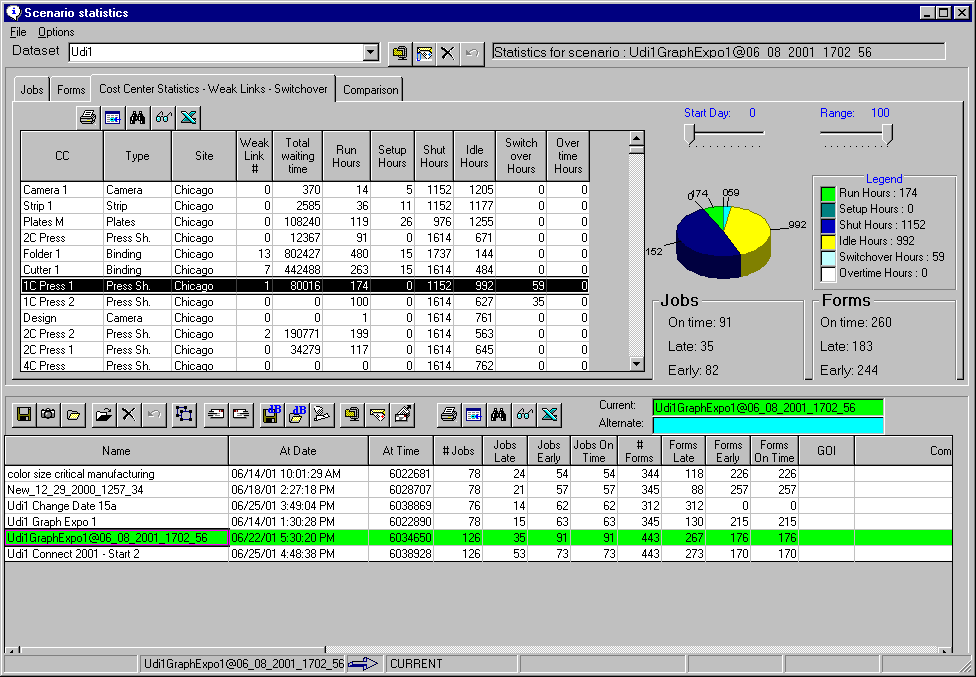Click the binoculars icon above the cost center table
976x677 pixels.
(138, 118)
